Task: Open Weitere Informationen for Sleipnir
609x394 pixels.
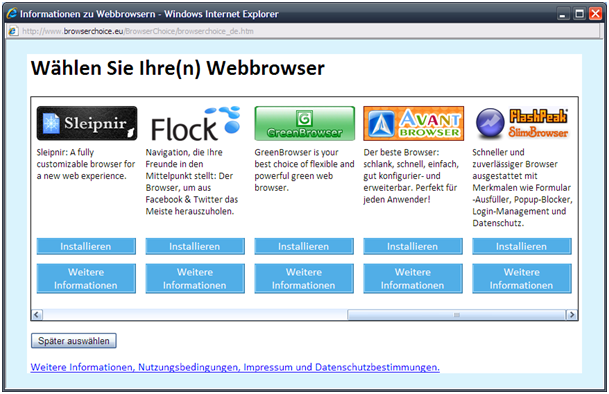Action: click(86, 278)
